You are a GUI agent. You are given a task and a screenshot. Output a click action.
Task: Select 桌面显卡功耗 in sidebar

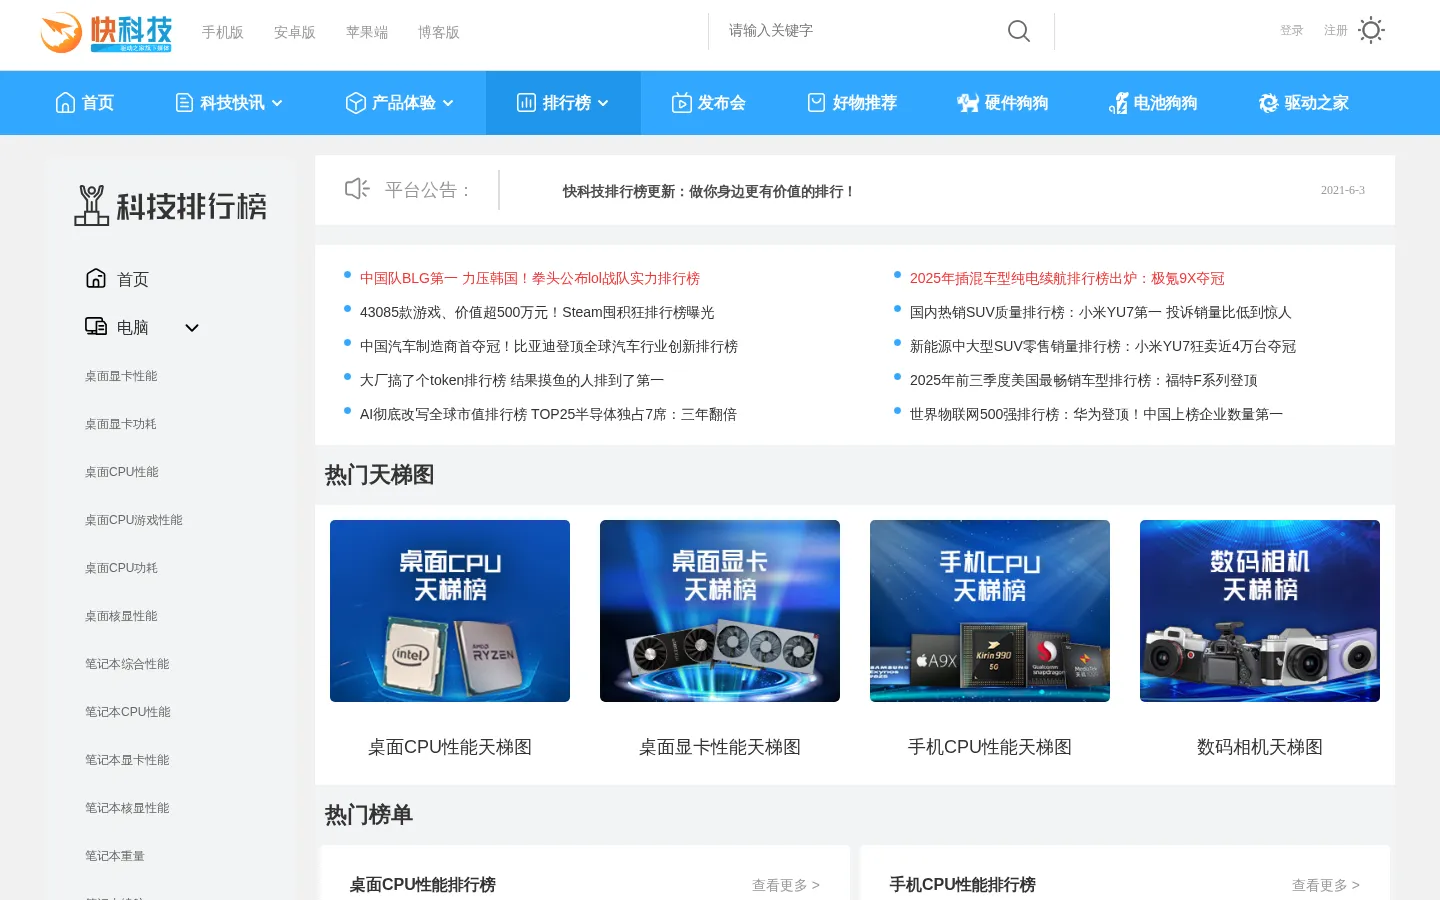(x=121, y=424)
